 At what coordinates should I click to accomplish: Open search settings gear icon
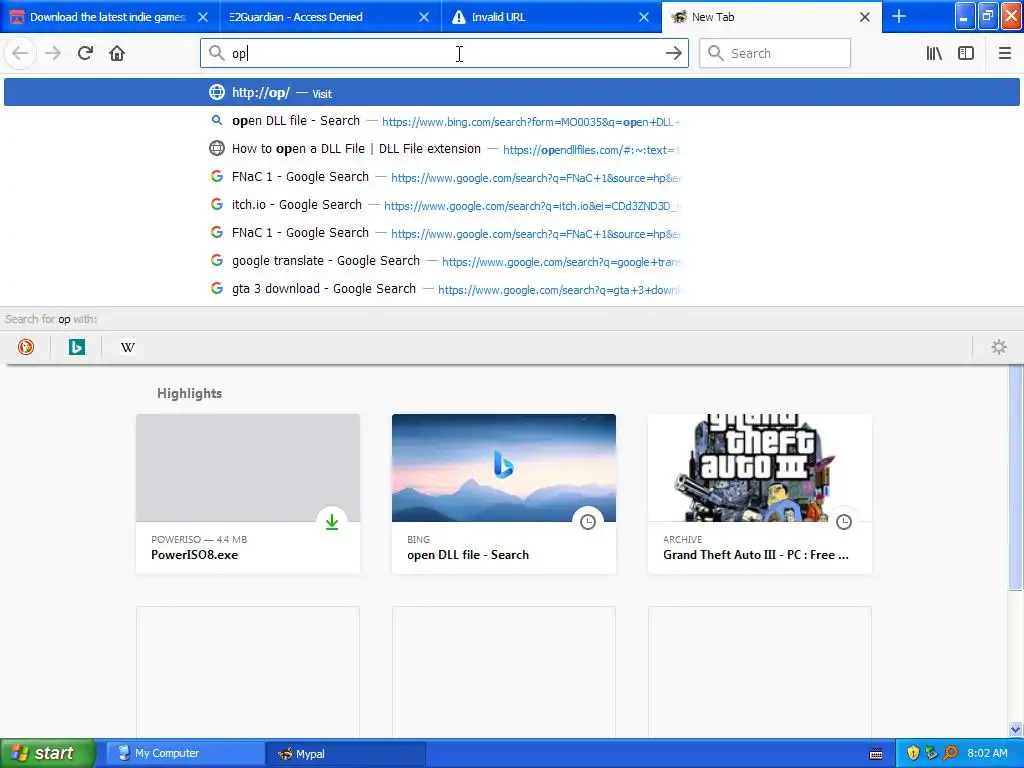pyautogui.click(x=999, y=347)
